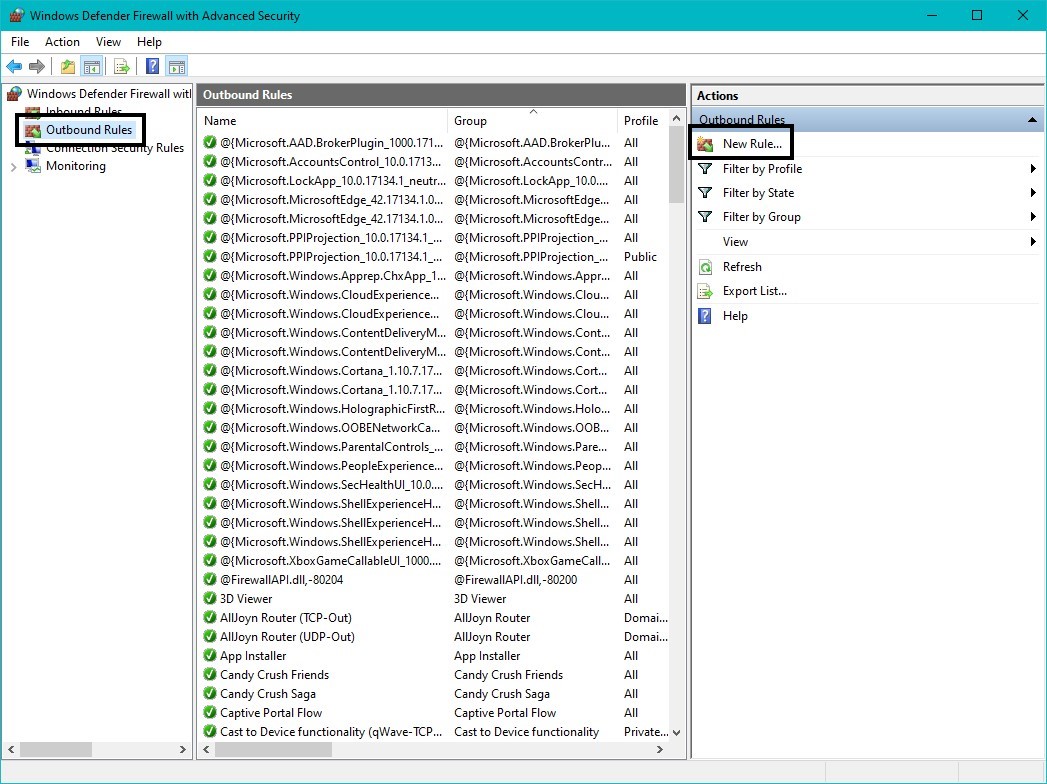Image resolution: width=1047 pixels, height=784 pixels.
Task: Click the Public profile cell
Action: tap(640, 256)
